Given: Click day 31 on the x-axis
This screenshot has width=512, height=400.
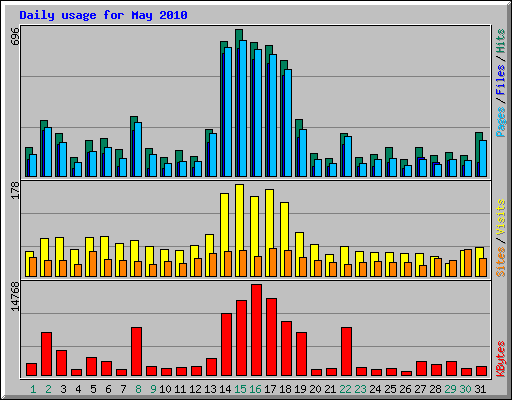Looking at the screenshot, I should tap(480, 389).
